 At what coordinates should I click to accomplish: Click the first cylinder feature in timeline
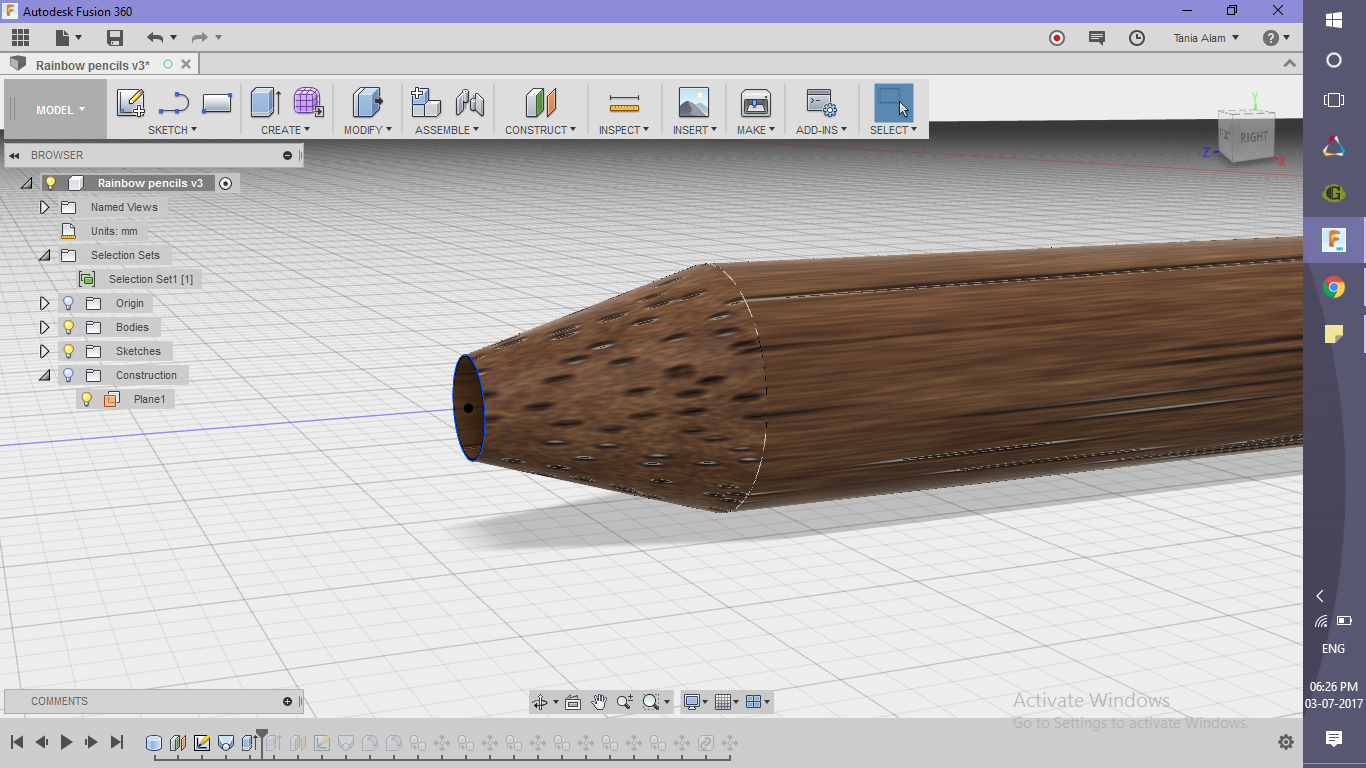click(x=154, y=743)
